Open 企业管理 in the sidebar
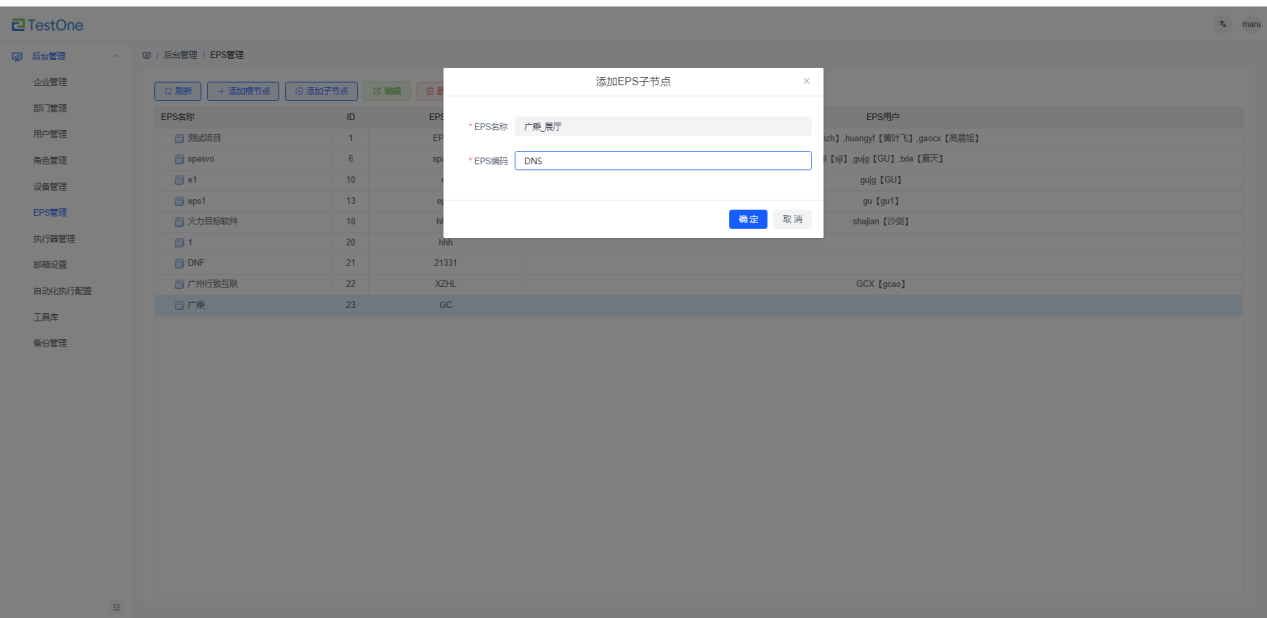This screenshot has width=1267, height=618. [x=50, y=82]
